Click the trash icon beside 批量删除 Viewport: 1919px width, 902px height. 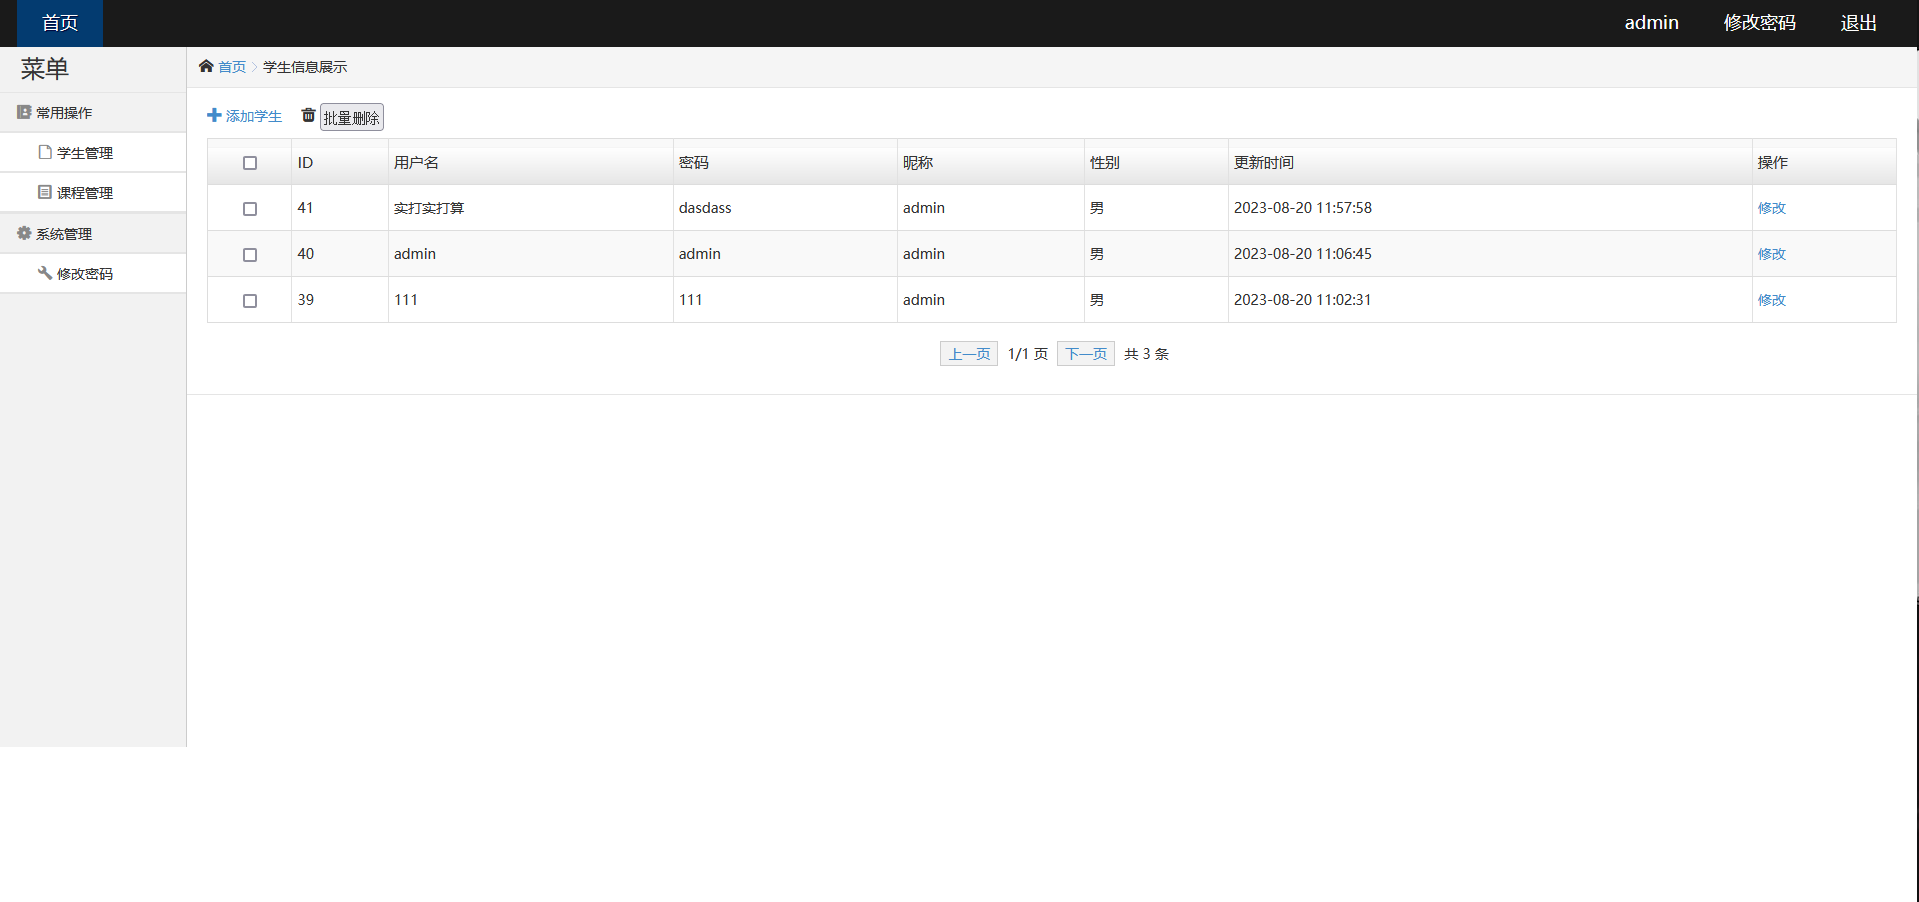pos(308,115)
